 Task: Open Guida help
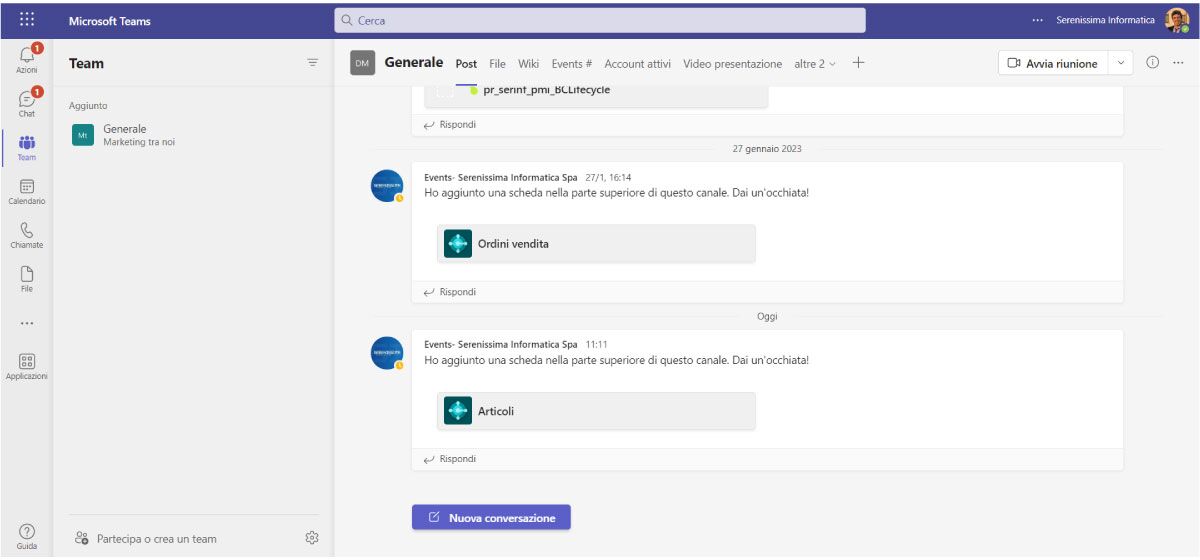click(27, 537)
